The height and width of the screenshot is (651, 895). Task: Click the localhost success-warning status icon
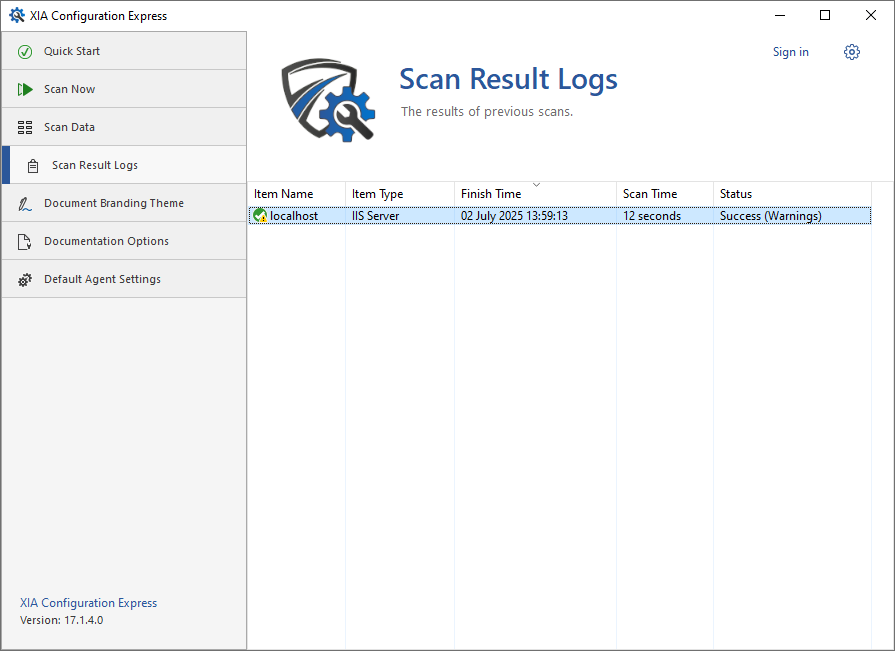click(260, 216)
